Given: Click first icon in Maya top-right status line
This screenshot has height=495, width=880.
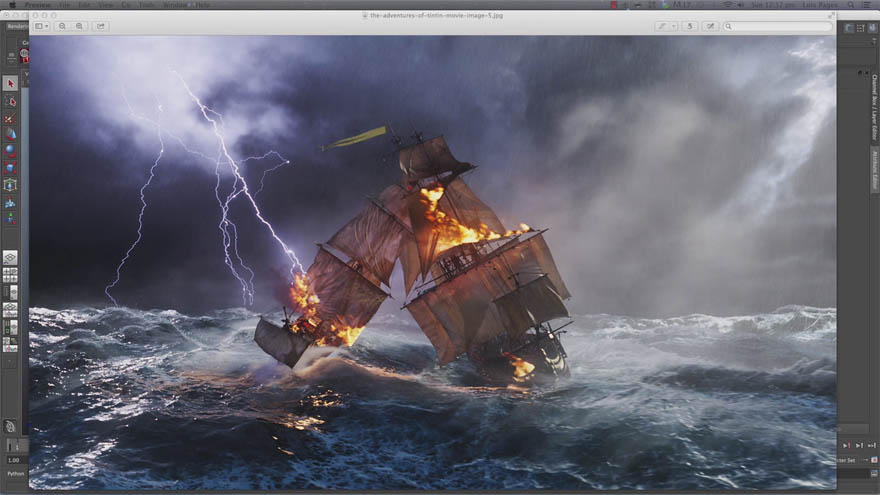Looking at the screenshot, I should click(849, 28).
